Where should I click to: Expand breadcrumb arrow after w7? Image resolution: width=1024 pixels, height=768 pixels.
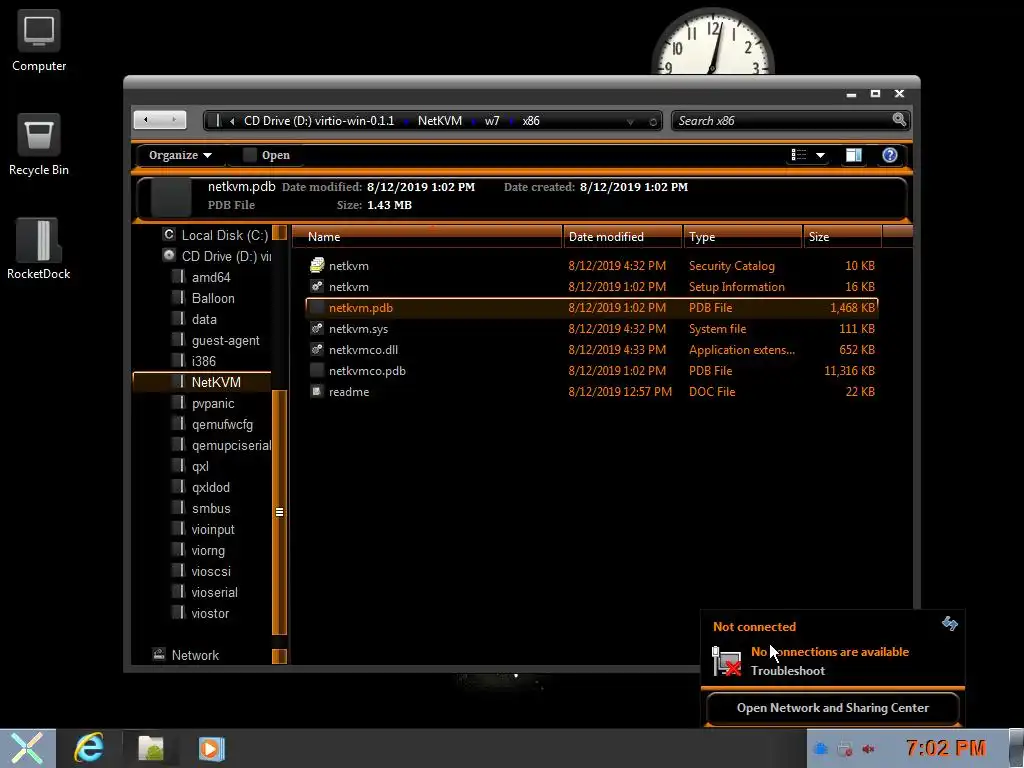click(511, 121)
